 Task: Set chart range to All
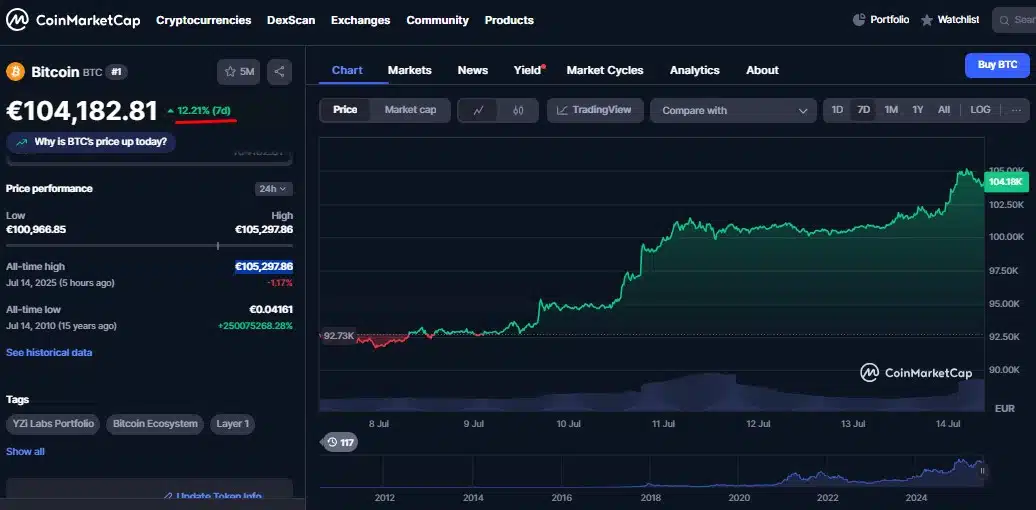944,110
